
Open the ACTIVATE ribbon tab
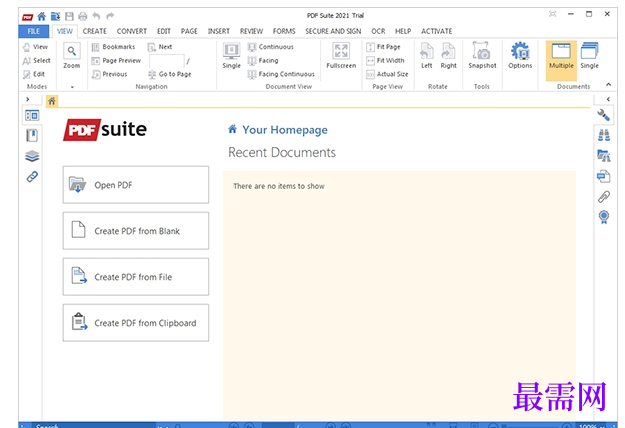tap(436, 31)
